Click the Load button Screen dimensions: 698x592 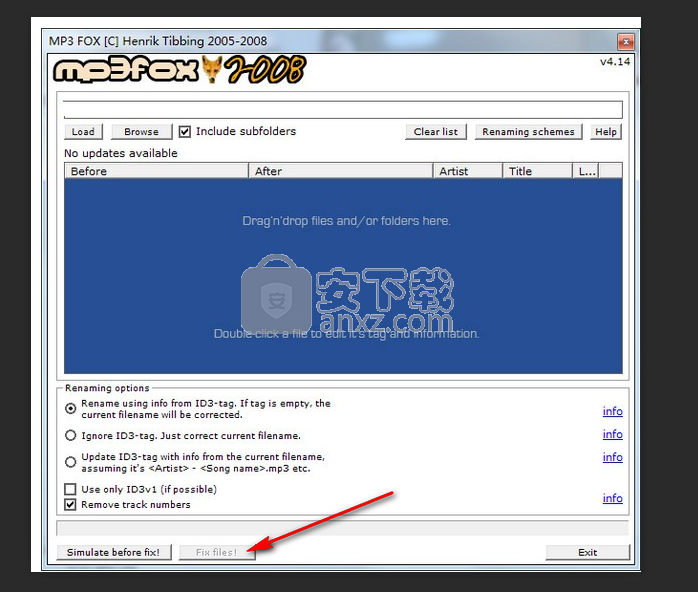tap(83, 132)
